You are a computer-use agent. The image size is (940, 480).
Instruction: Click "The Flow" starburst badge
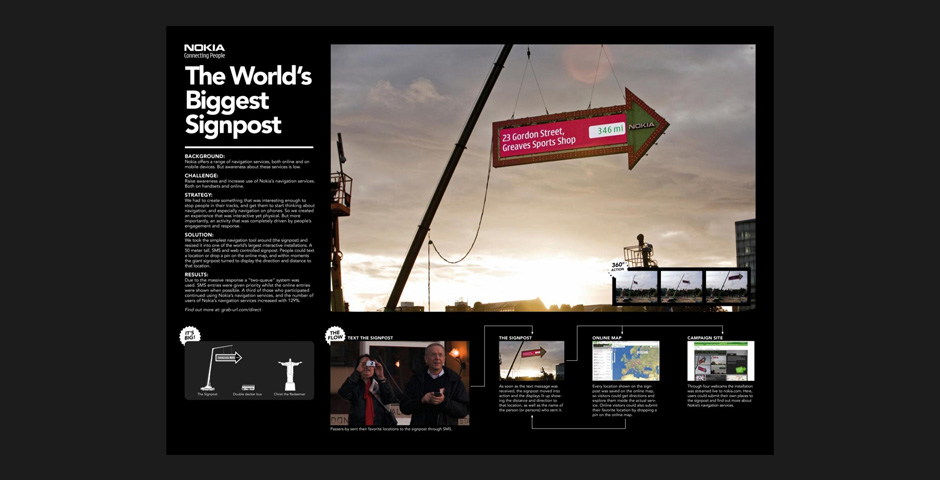point(336,336)
